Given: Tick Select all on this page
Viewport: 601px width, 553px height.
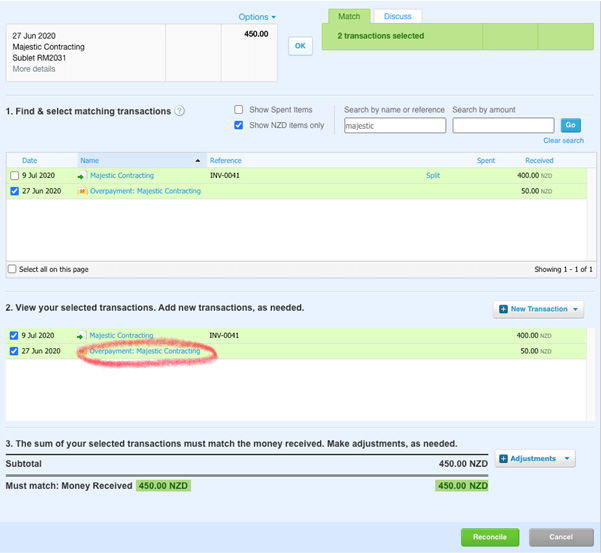Looking at the screenshot, I should 12,269.
